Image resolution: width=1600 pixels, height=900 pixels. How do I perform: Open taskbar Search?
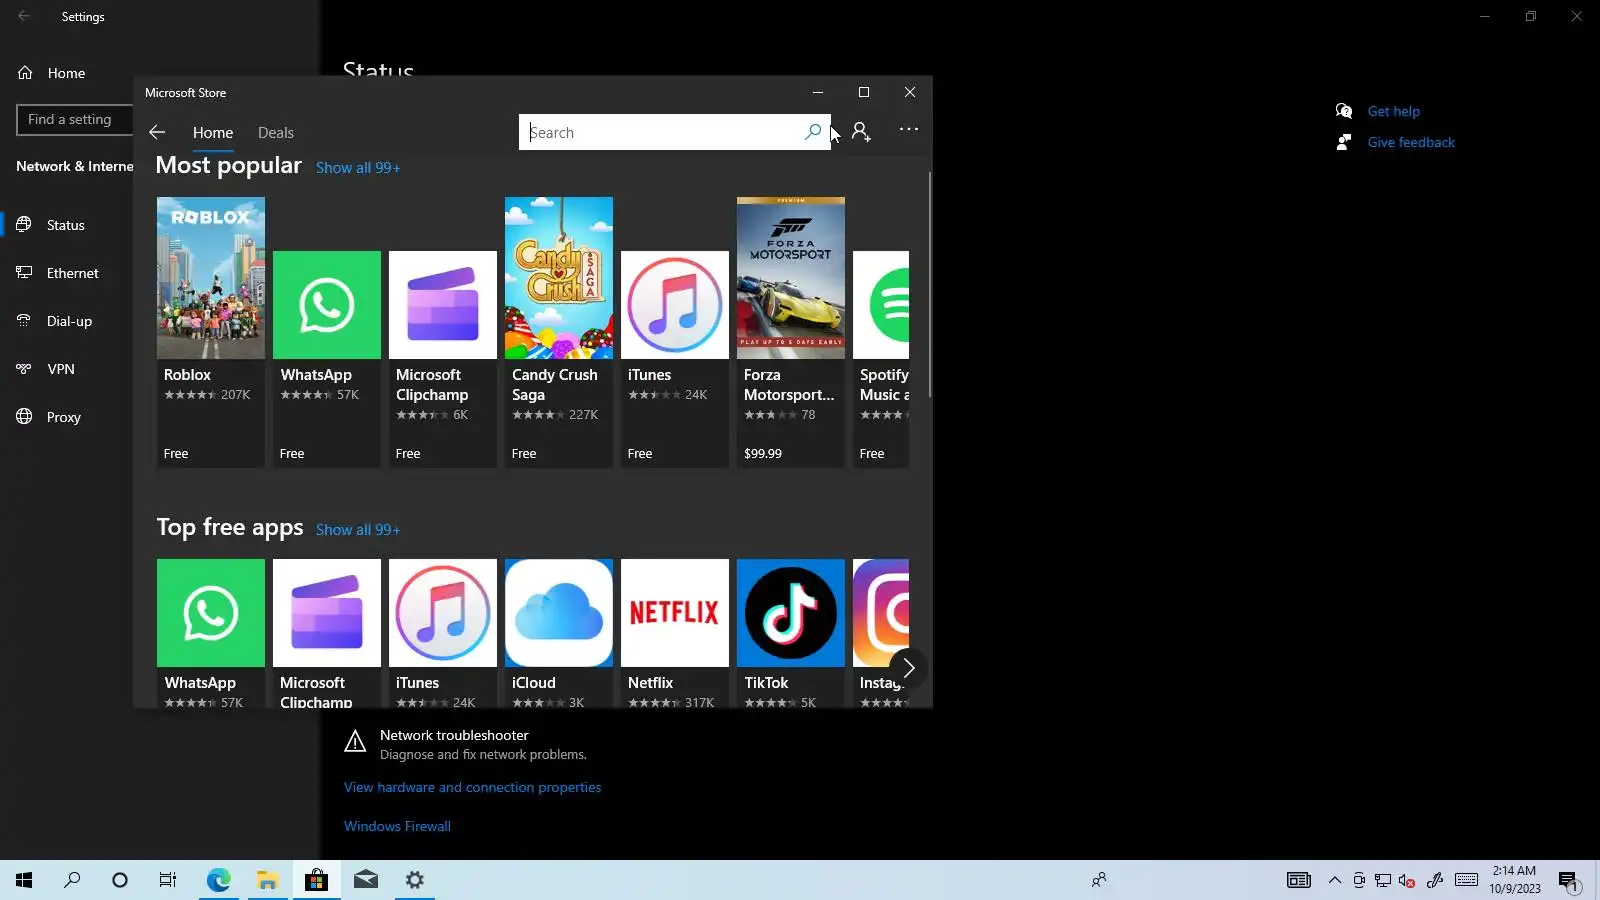pyautogui.click(x=72, y=880)
